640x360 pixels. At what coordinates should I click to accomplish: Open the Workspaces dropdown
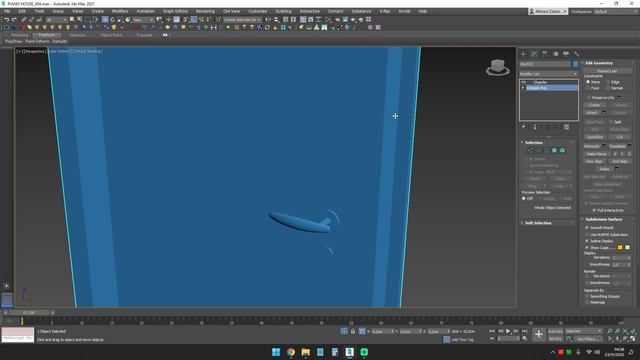pyautogui.click(x=616, y=12)
